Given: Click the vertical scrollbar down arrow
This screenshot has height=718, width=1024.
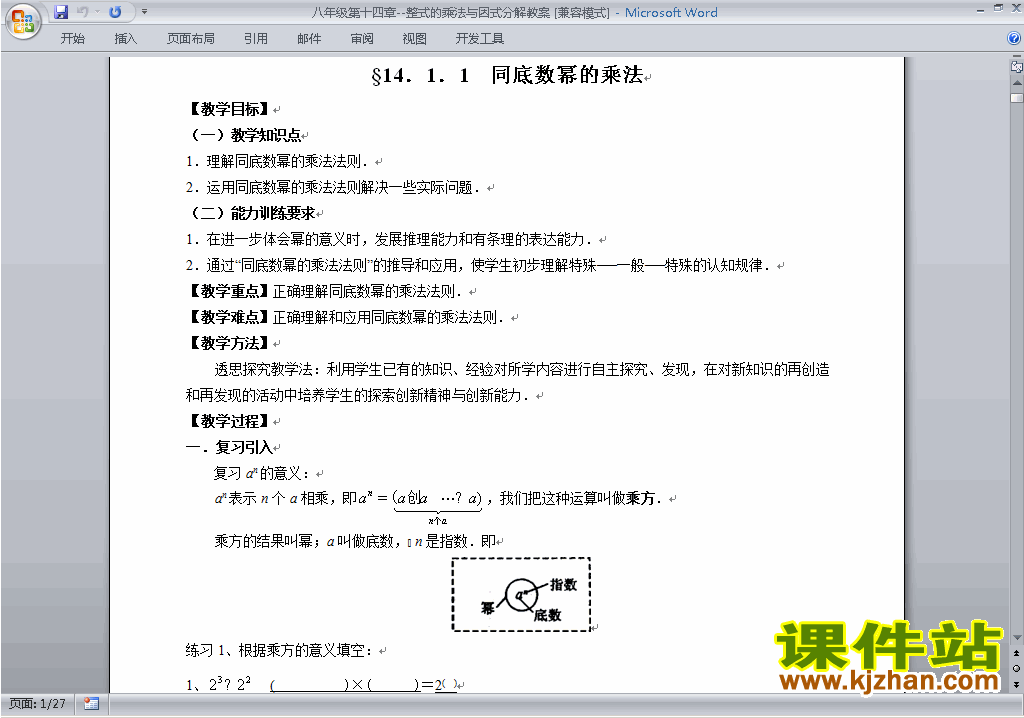Looking at the screenshot, I should [1017, 638].
